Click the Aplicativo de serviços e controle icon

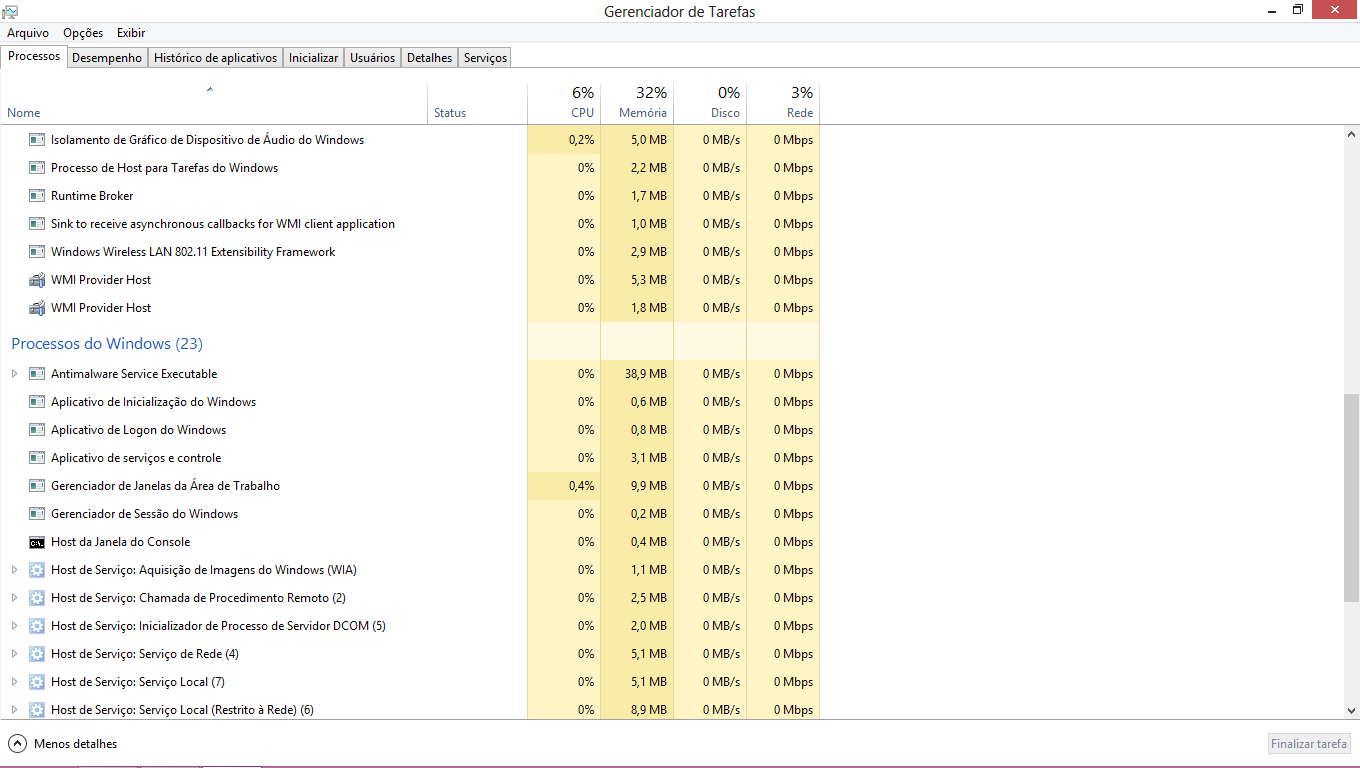tap(37, 458)
